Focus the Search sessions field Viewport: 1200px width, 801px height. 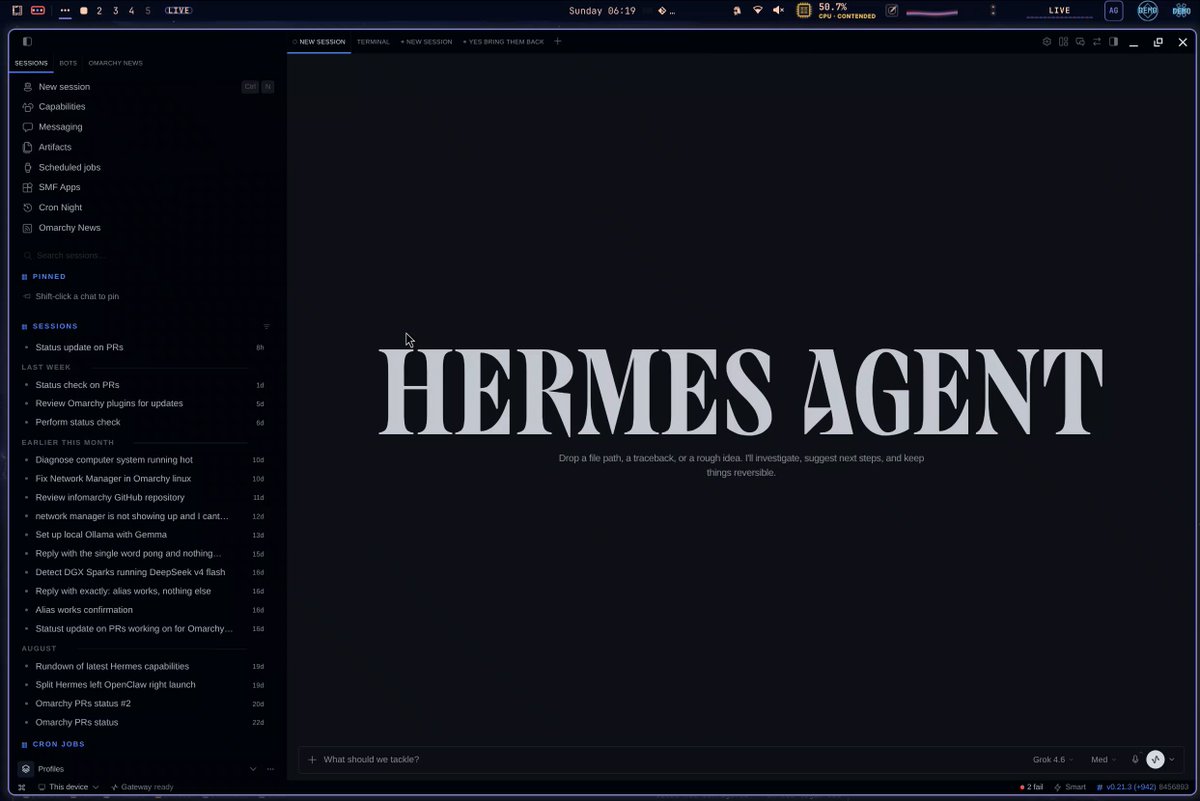148,255
